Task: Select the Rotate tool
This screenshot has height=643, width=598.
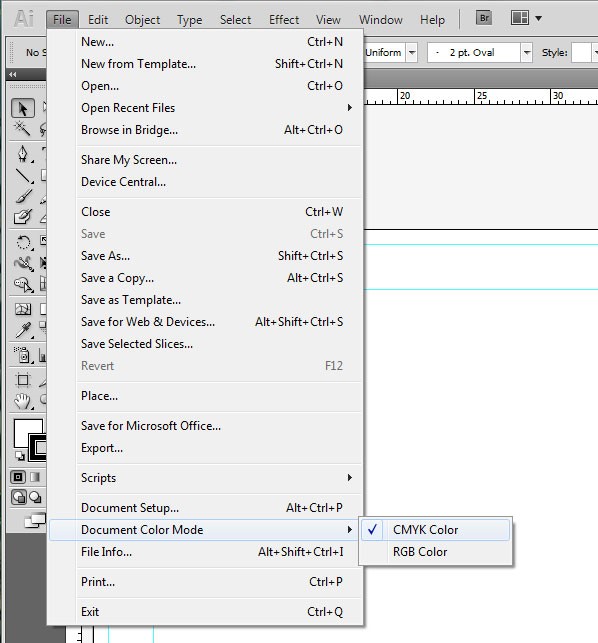Action: coord(23,242)
